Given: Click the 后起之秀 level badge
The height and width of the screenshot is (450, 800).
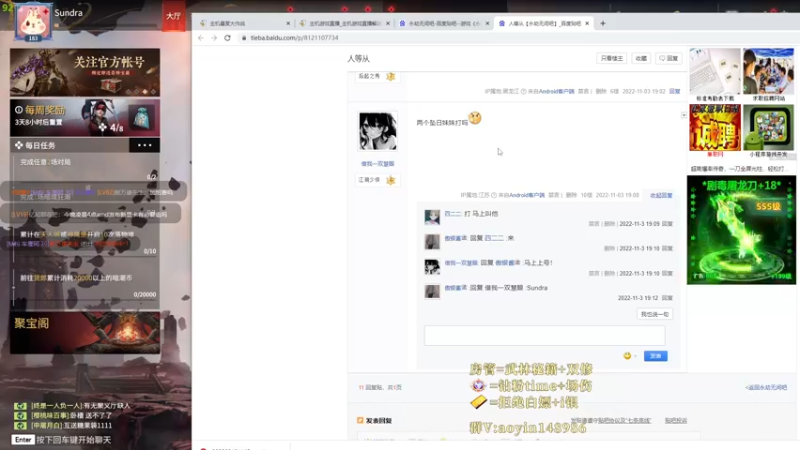Looking at the screenshot, I should point(378,77).
